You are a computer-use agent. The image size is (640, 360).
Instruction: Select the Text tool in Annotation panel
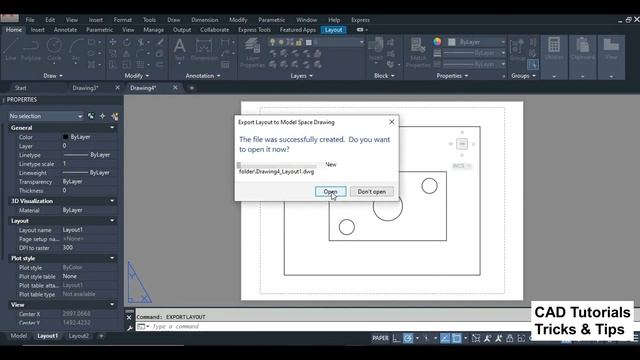pos(179,49)
